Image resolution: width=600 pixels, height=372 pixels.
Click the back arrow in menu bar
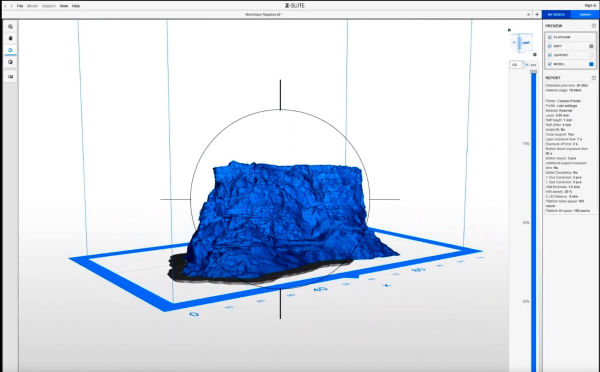[5, 6]
